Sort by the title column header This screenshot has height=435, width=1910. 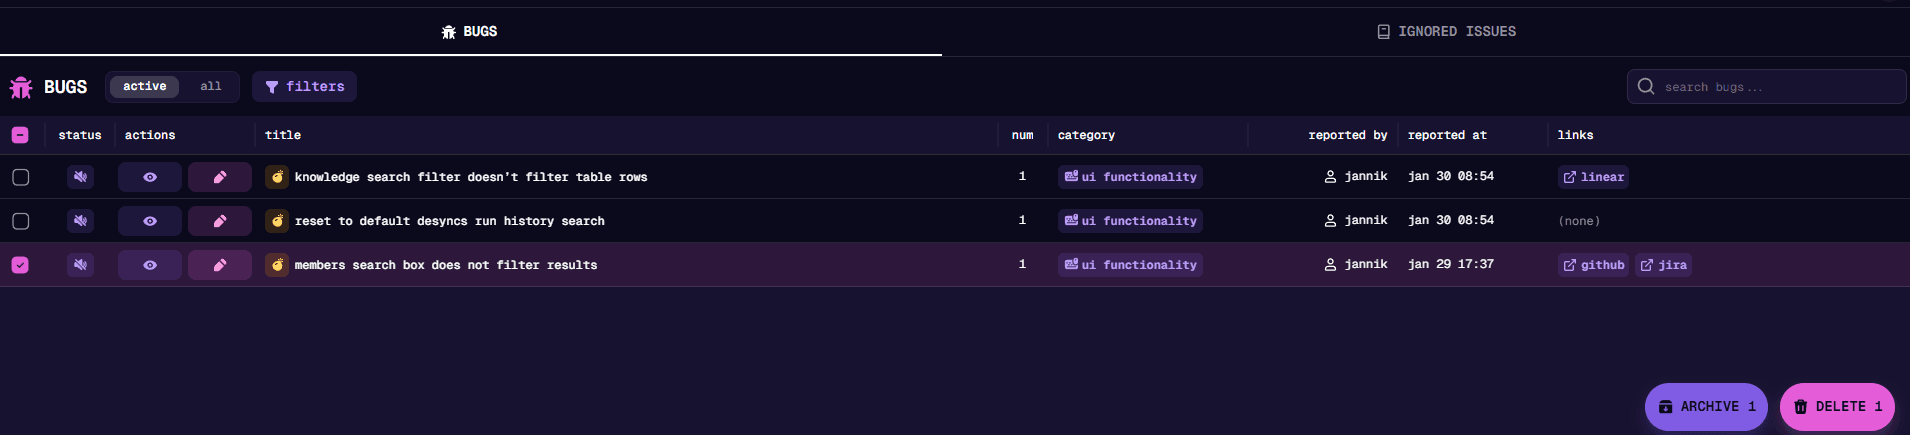pos(283,135)
